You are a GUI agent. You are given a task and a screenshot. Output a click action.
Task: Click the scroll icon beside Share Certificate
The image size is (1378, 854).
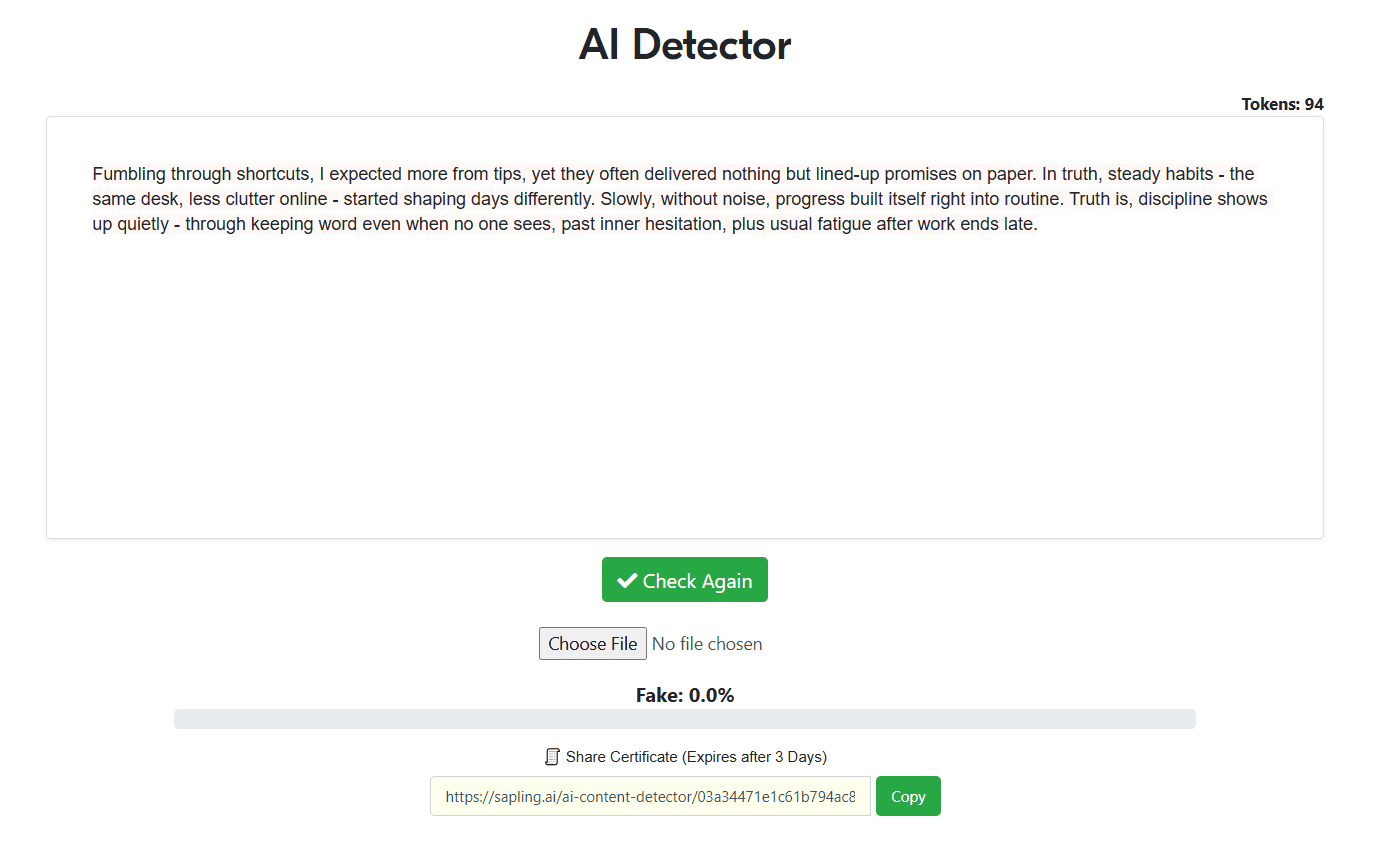point(552,757)
